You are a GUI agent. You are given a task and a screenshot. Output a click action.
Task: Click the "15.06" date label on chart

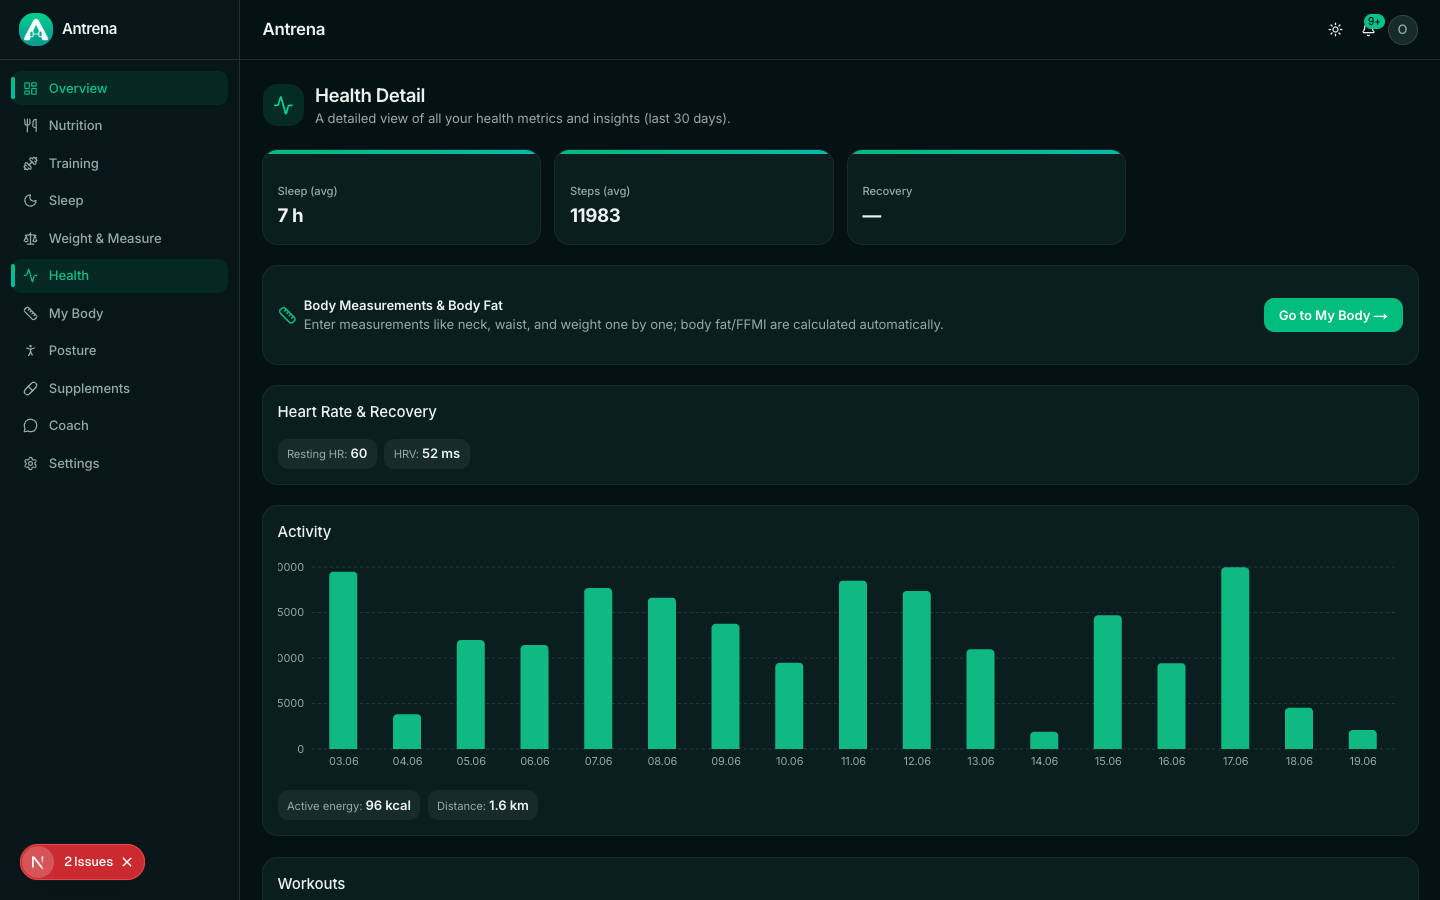coord(1108,762)
